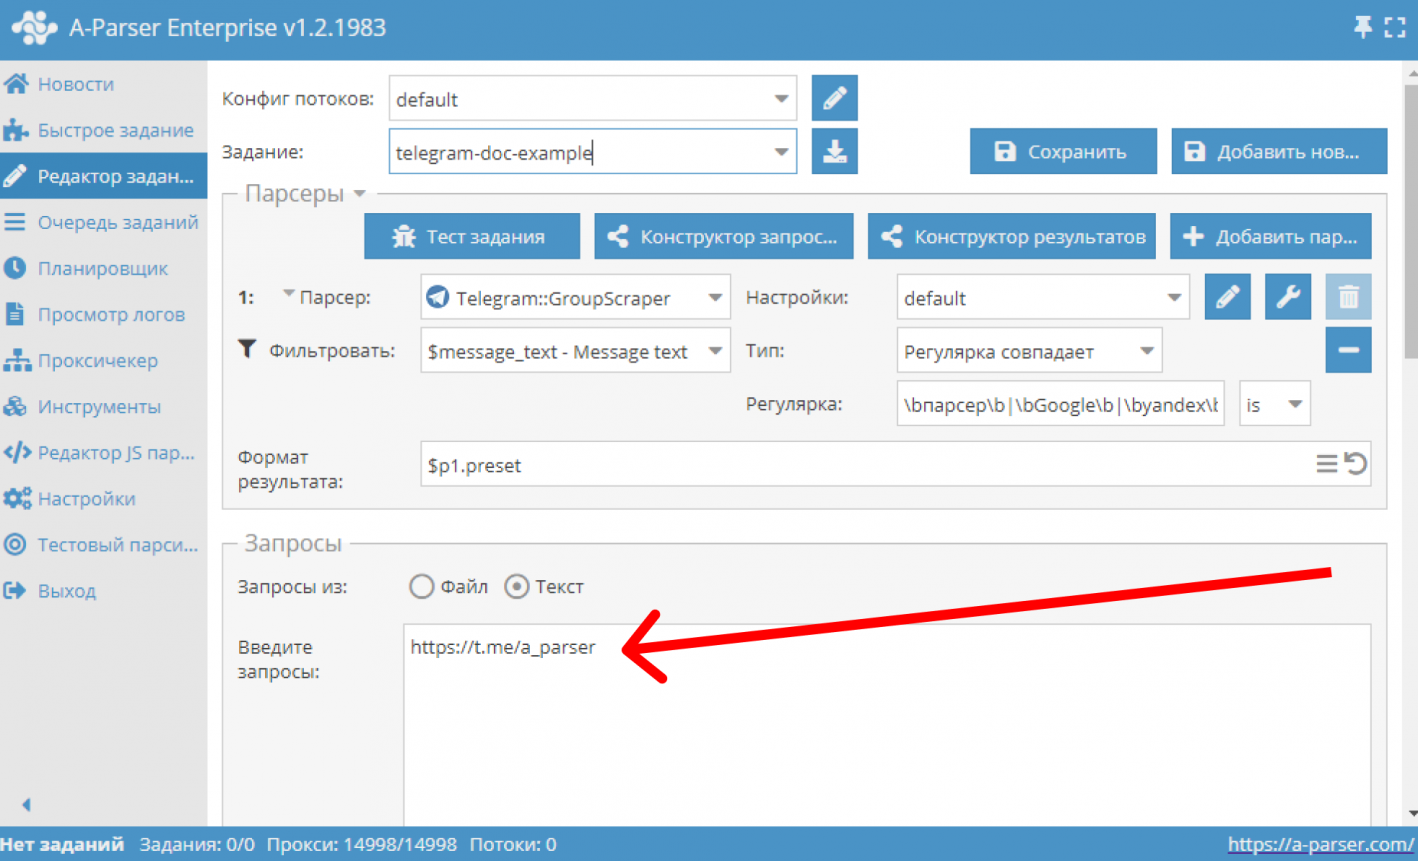Screen dimensions: 1418x861
Task: Expand the Парсеры section menu arrow
Action: (360, 194)
